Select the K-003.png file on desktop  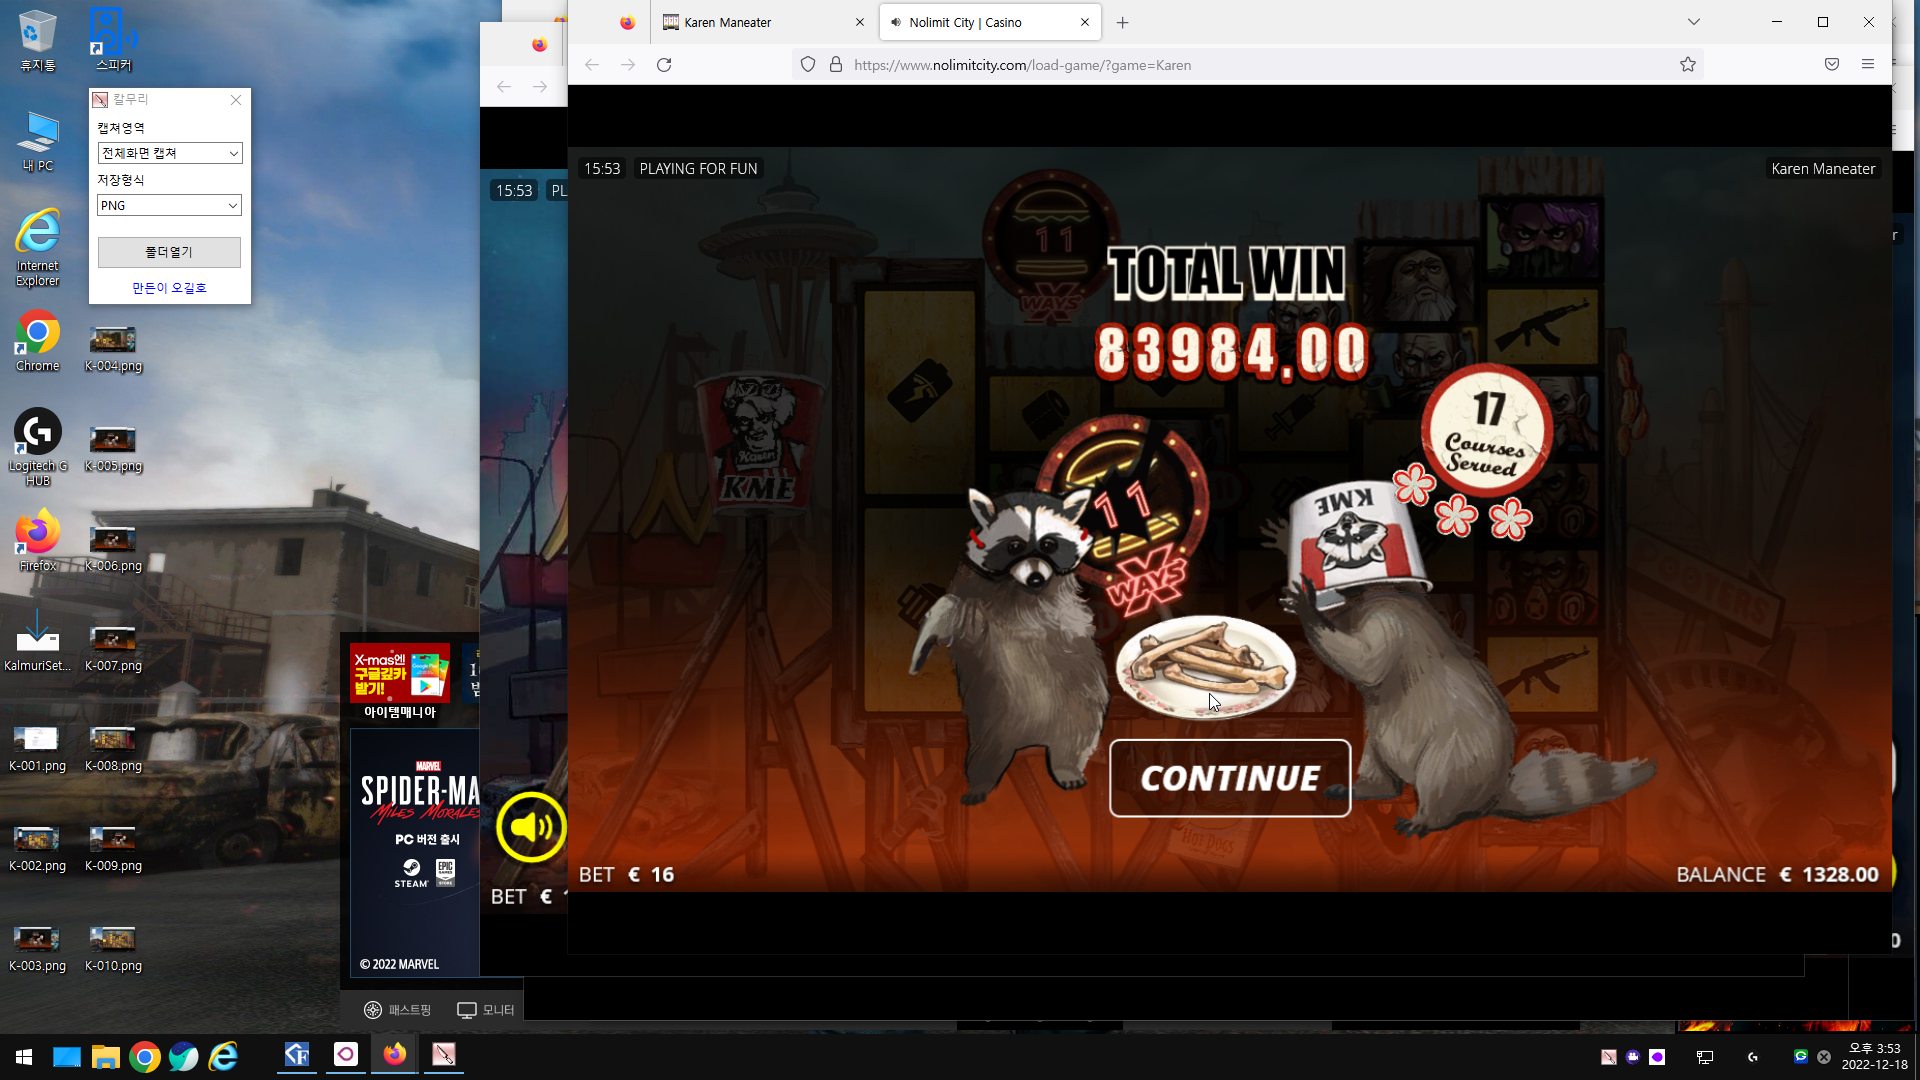click(37, 949)
